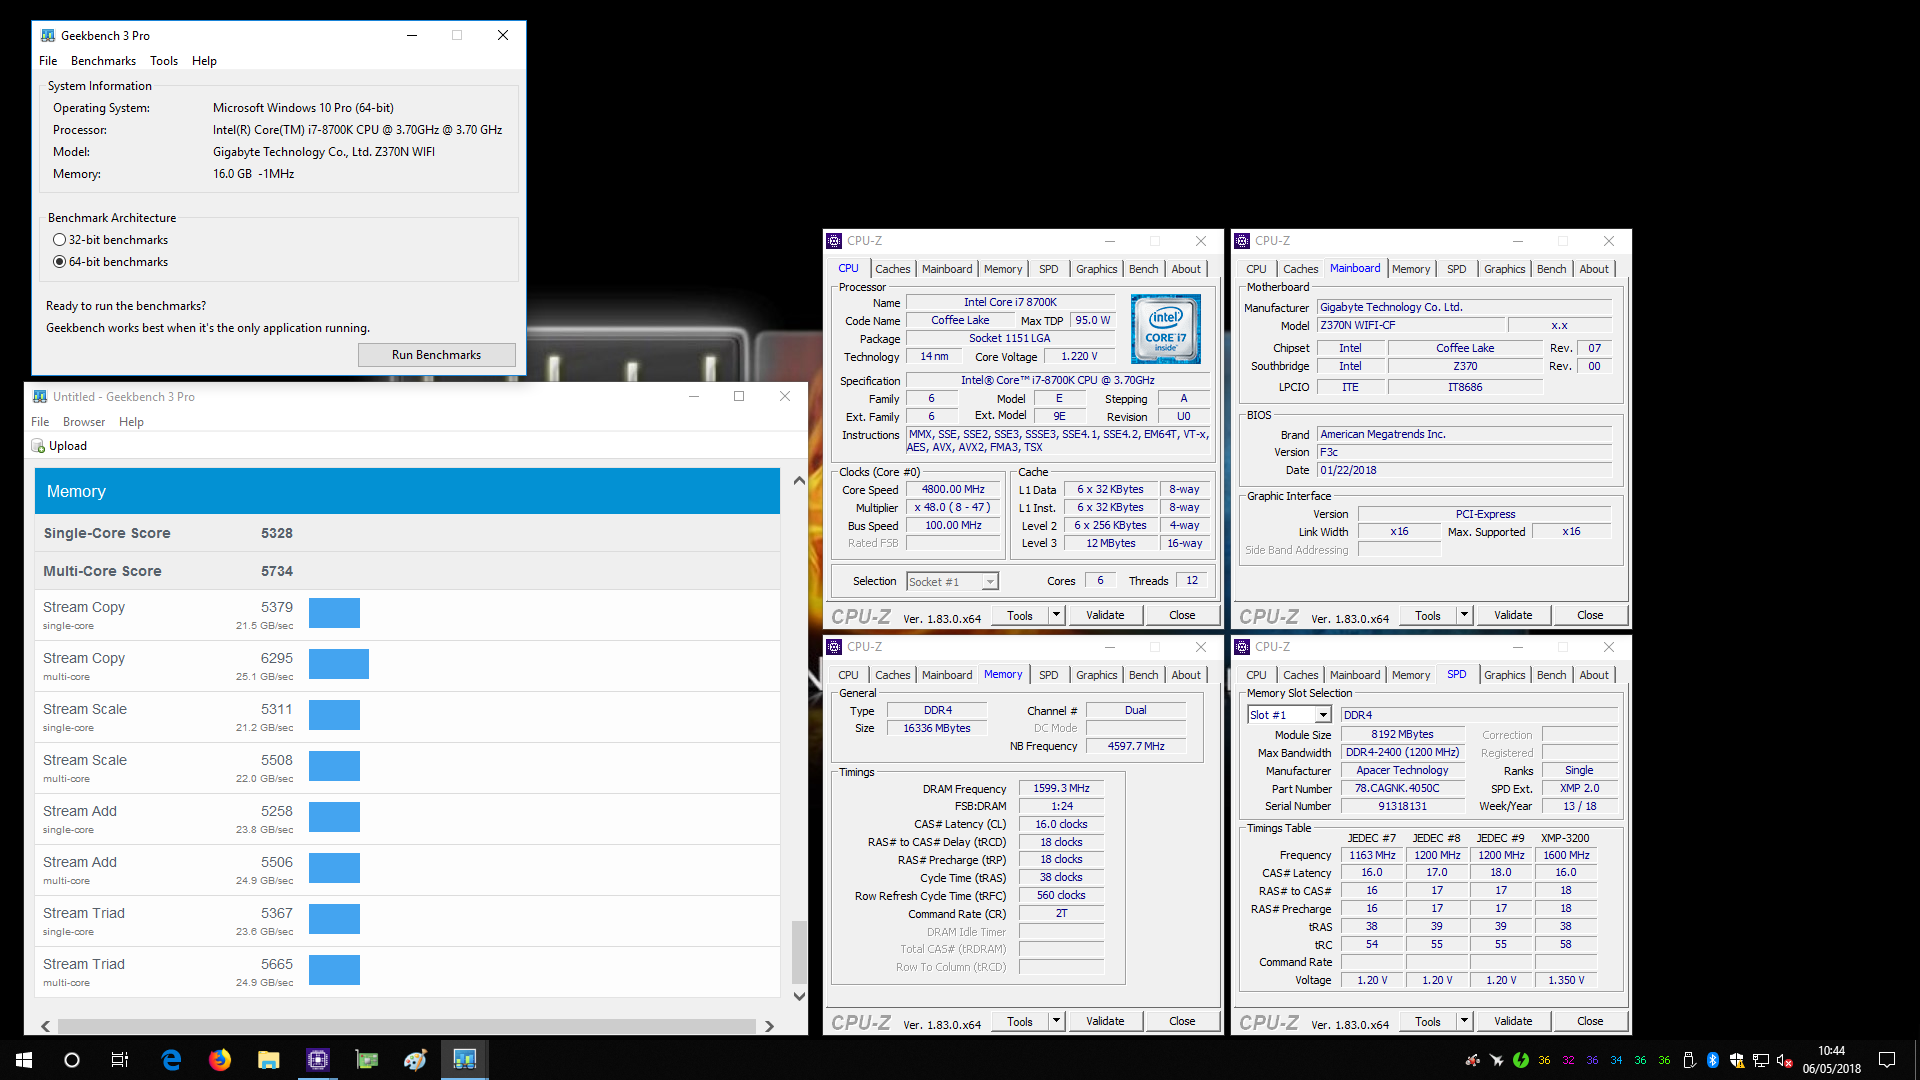Select 64-bit benchmarks radio button
Image resolution: width=1920 pixels, height=1080 pixels.
coord(60,262)
